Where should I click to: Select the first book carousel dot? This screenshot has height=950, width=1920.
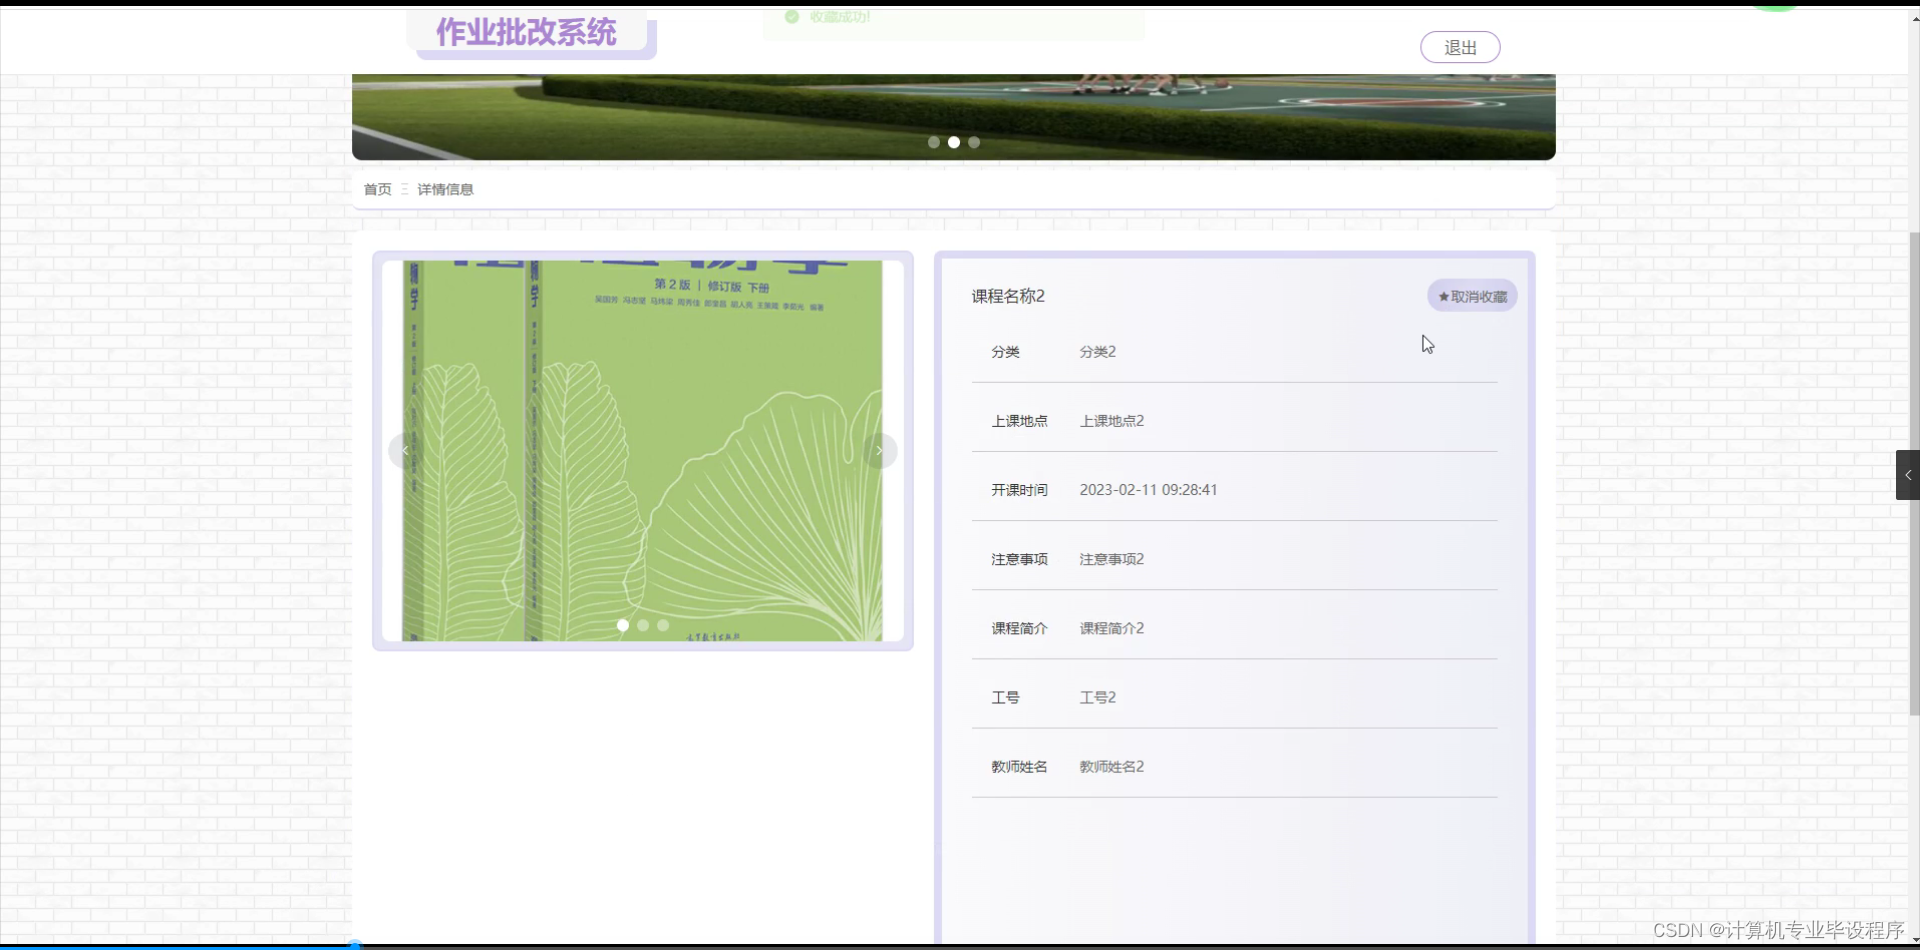click(622, 625)
